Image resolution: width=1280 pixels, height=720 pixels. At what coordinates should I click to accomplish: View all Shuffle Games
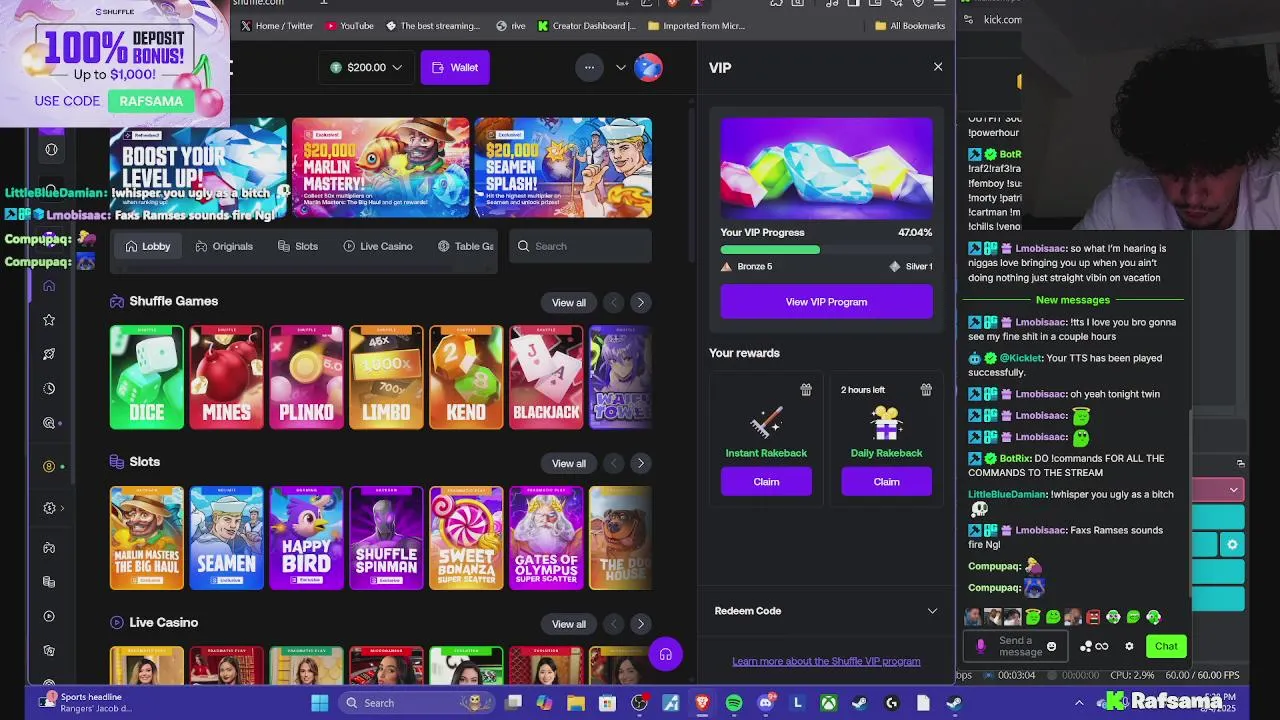tap(569, 303)
